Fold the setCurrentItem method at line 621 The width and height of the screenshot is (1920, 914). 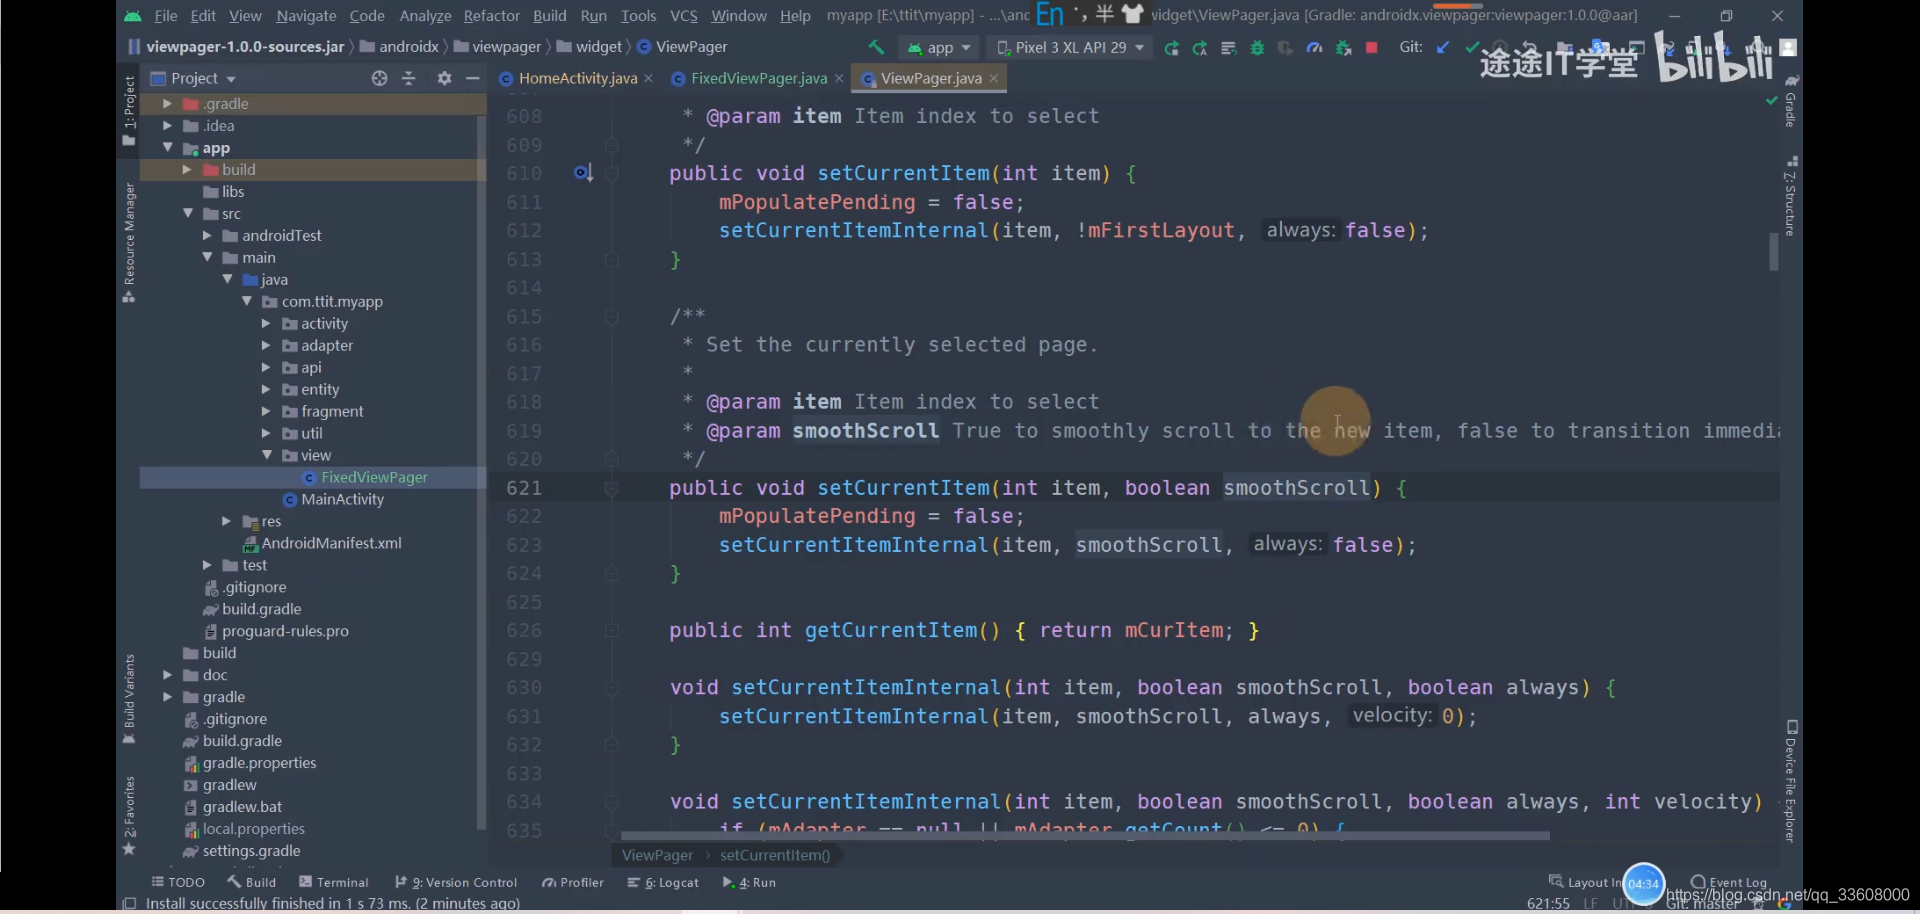pyautogui.click(x=612, y=488)
